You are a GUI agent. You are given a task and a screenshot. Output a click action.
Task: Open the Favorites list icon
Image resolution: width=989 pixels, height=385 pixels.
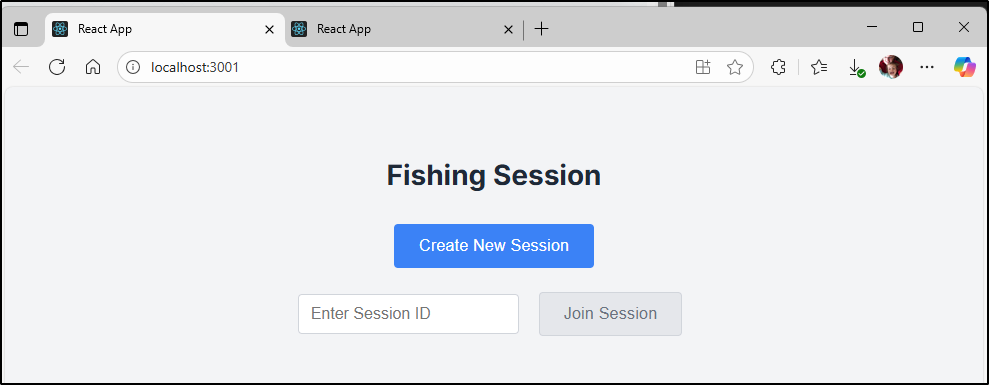(819, 67)
